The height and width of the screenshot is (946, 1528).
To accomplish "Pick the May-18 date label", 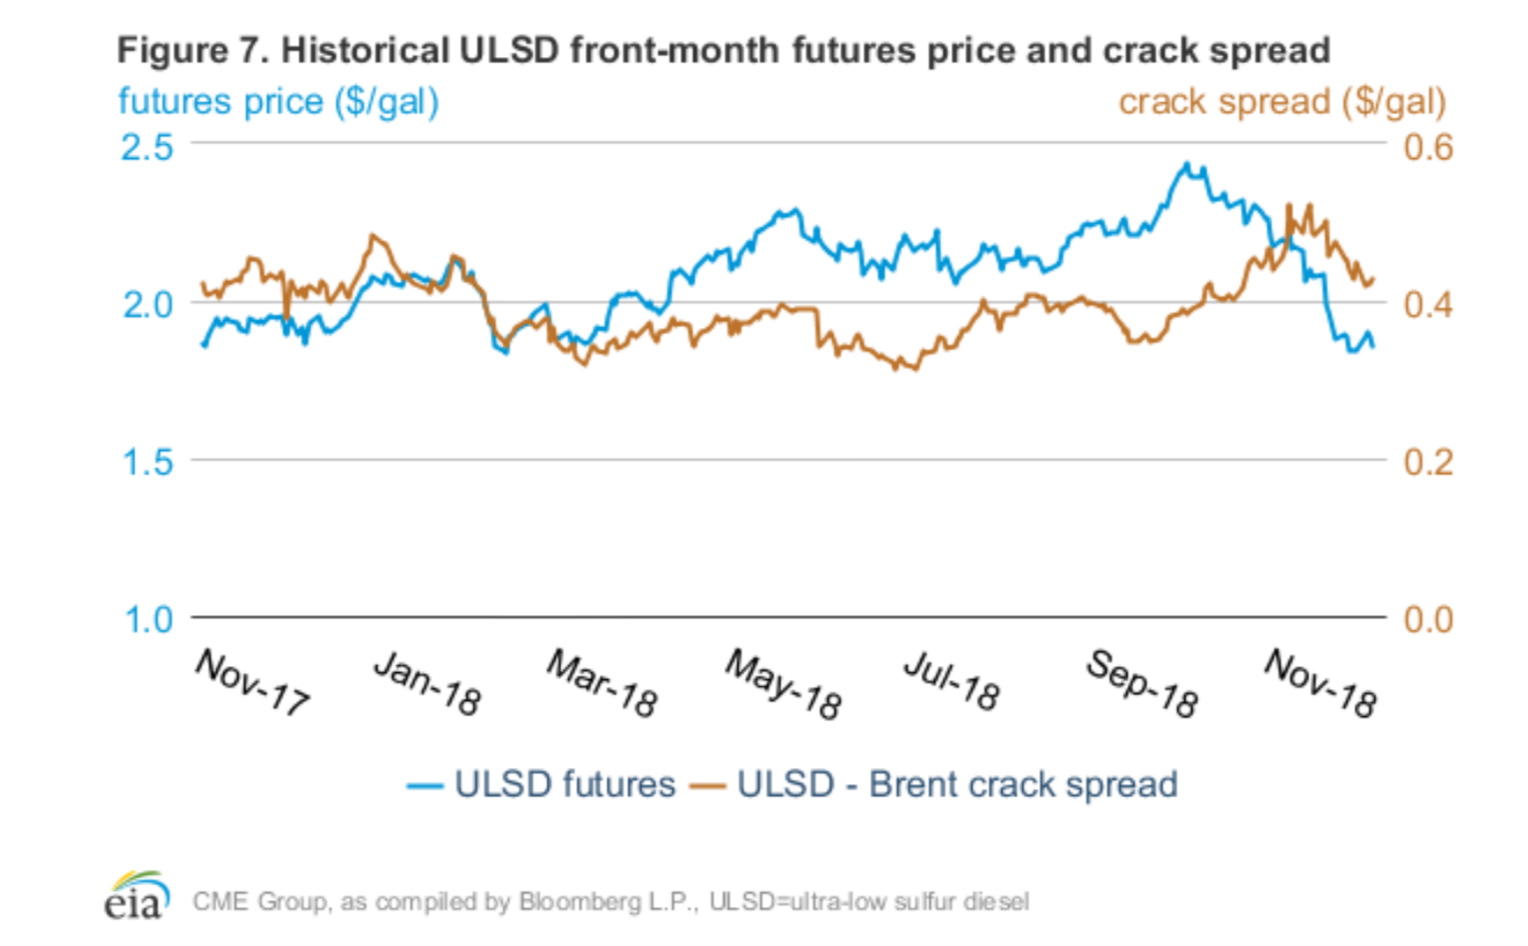I will click(x=784, y=685).
